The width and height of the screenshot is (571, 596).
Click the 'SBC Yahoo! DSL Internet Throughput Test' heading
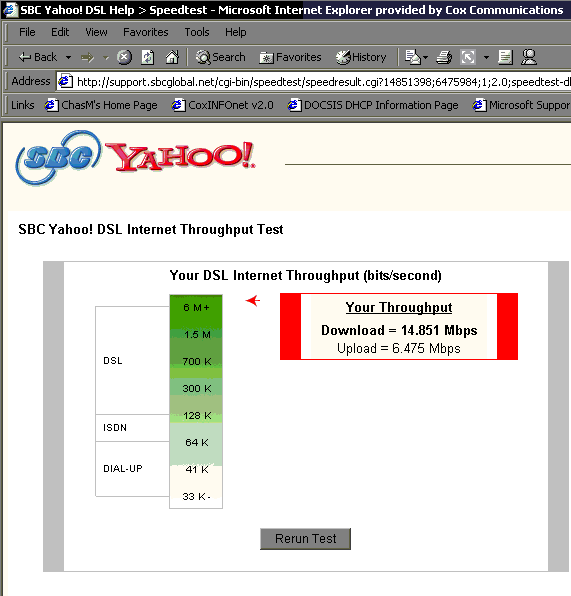point(151,230)
